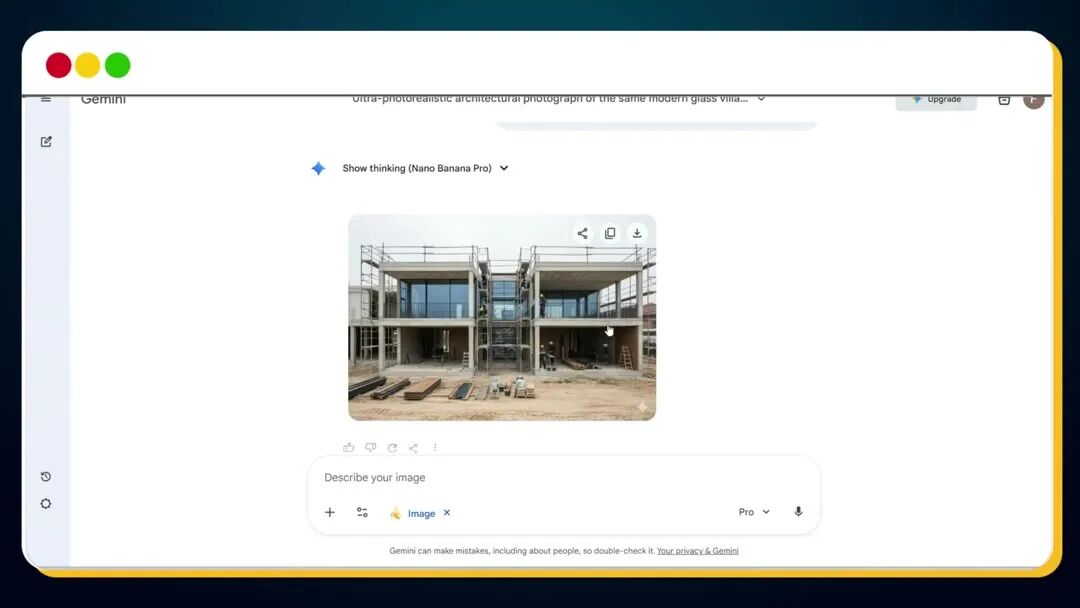Add attachment with the plus icon

point(330,512)
